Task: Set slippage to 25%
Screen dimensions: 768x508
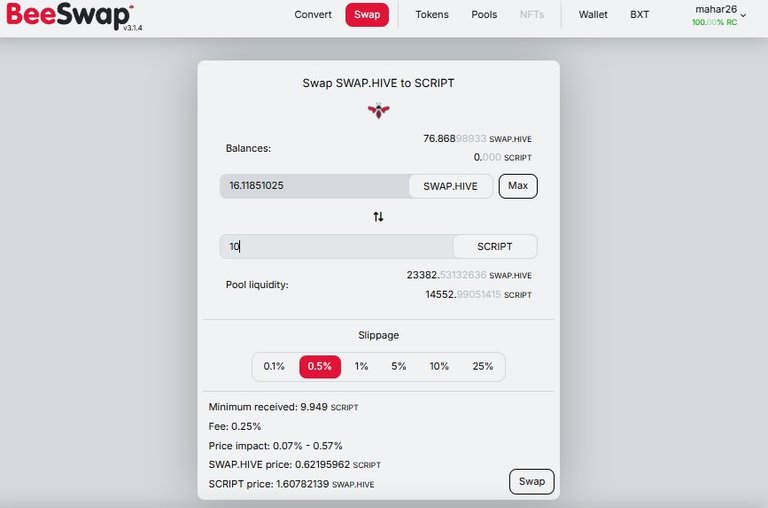Action: tap(482, 366)
